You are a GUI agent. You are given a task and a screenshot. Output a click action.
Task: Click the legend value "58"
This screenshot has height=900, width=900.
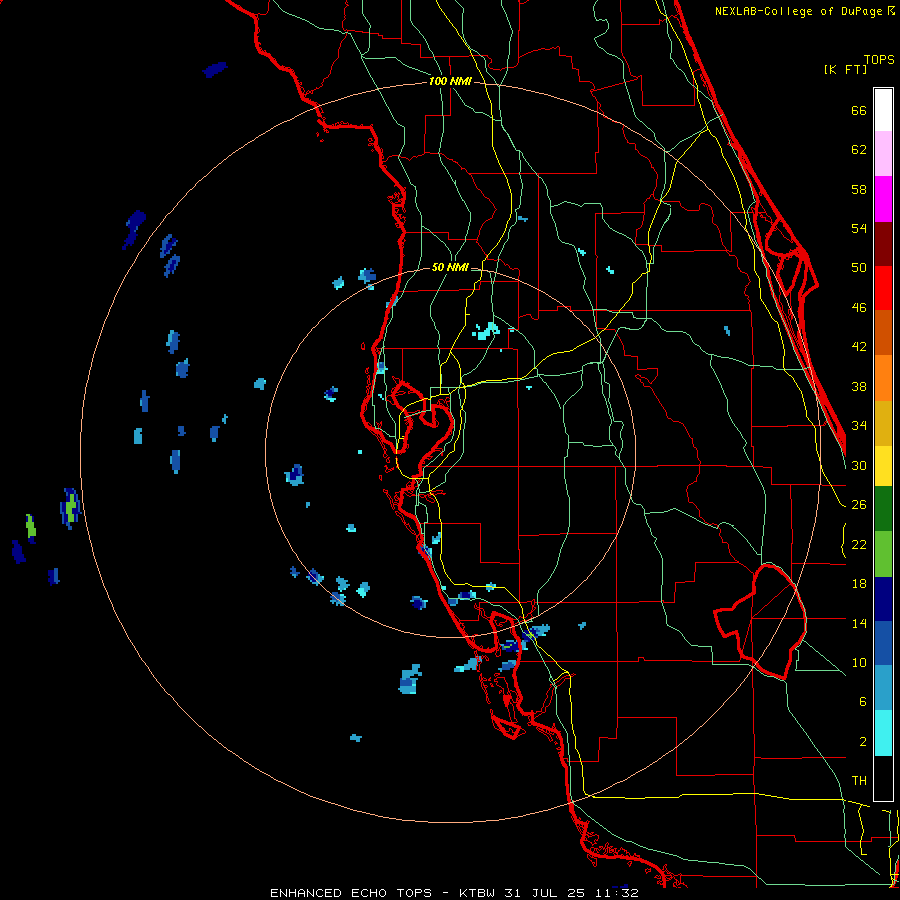(859, 189)
